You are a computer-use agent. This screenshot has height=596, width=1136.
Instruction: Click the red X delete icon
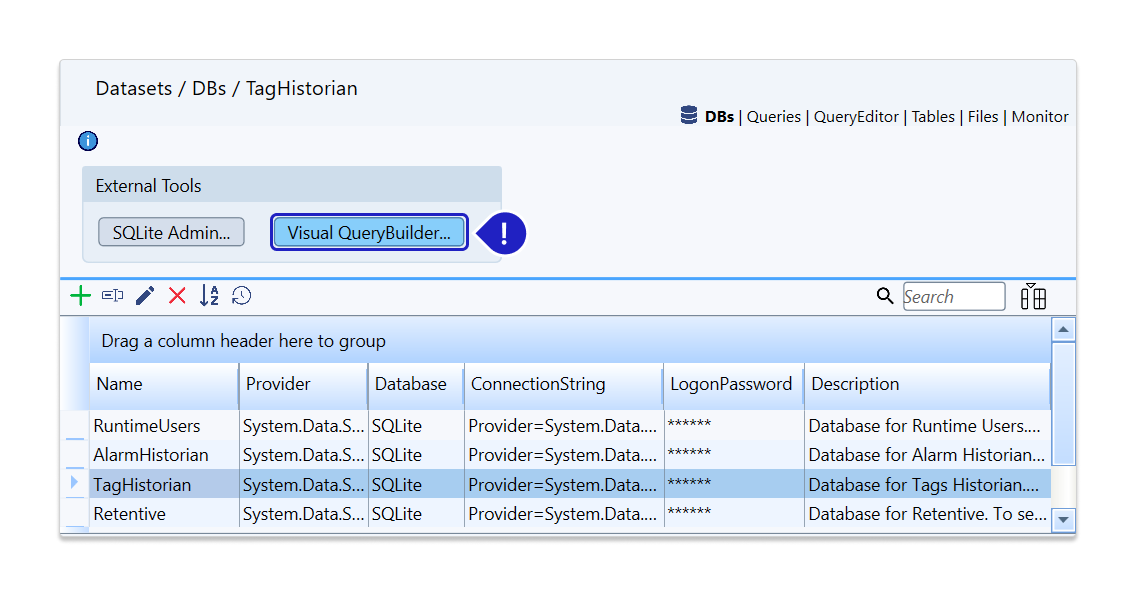177,295
